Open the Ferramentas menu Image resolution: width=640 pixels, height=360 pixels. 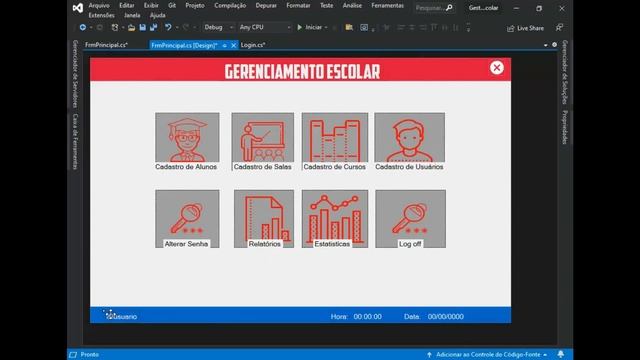tap(387, 6)
